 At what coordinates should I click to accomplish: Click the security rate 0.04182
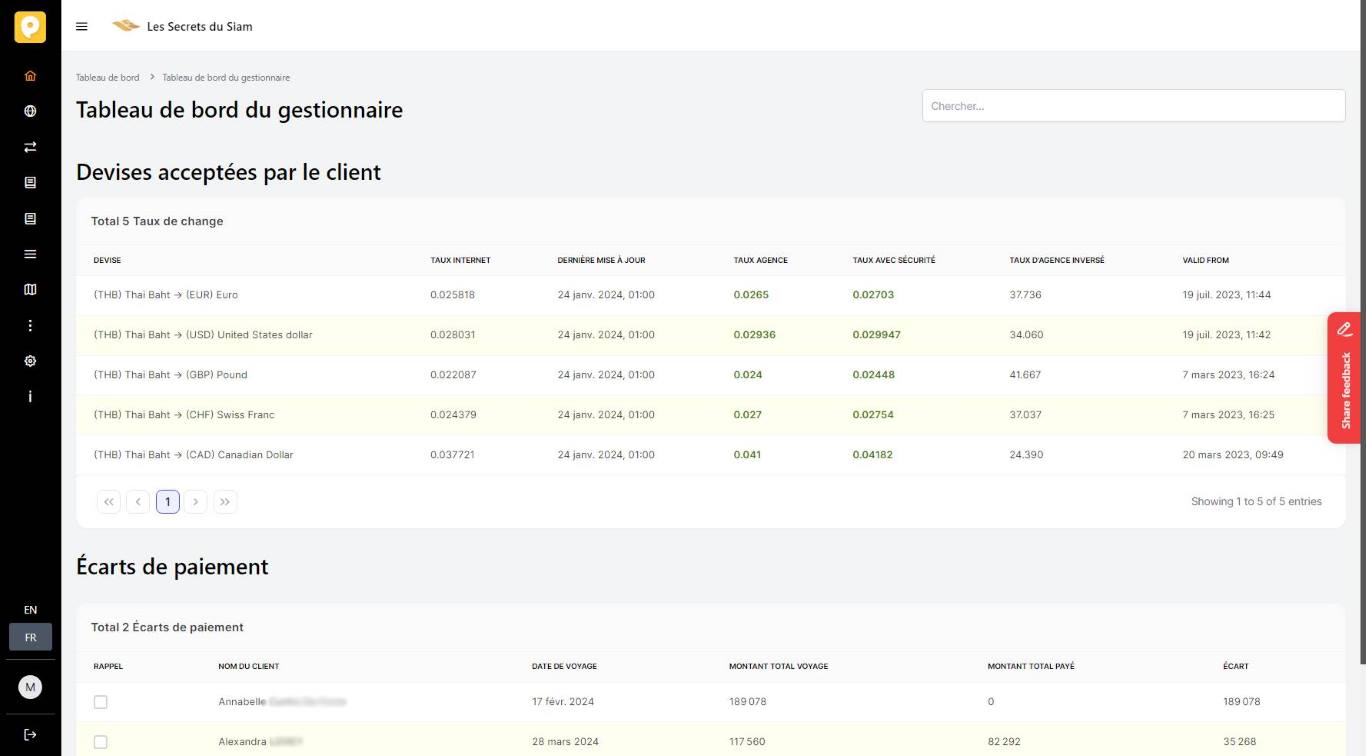(872, 455)
